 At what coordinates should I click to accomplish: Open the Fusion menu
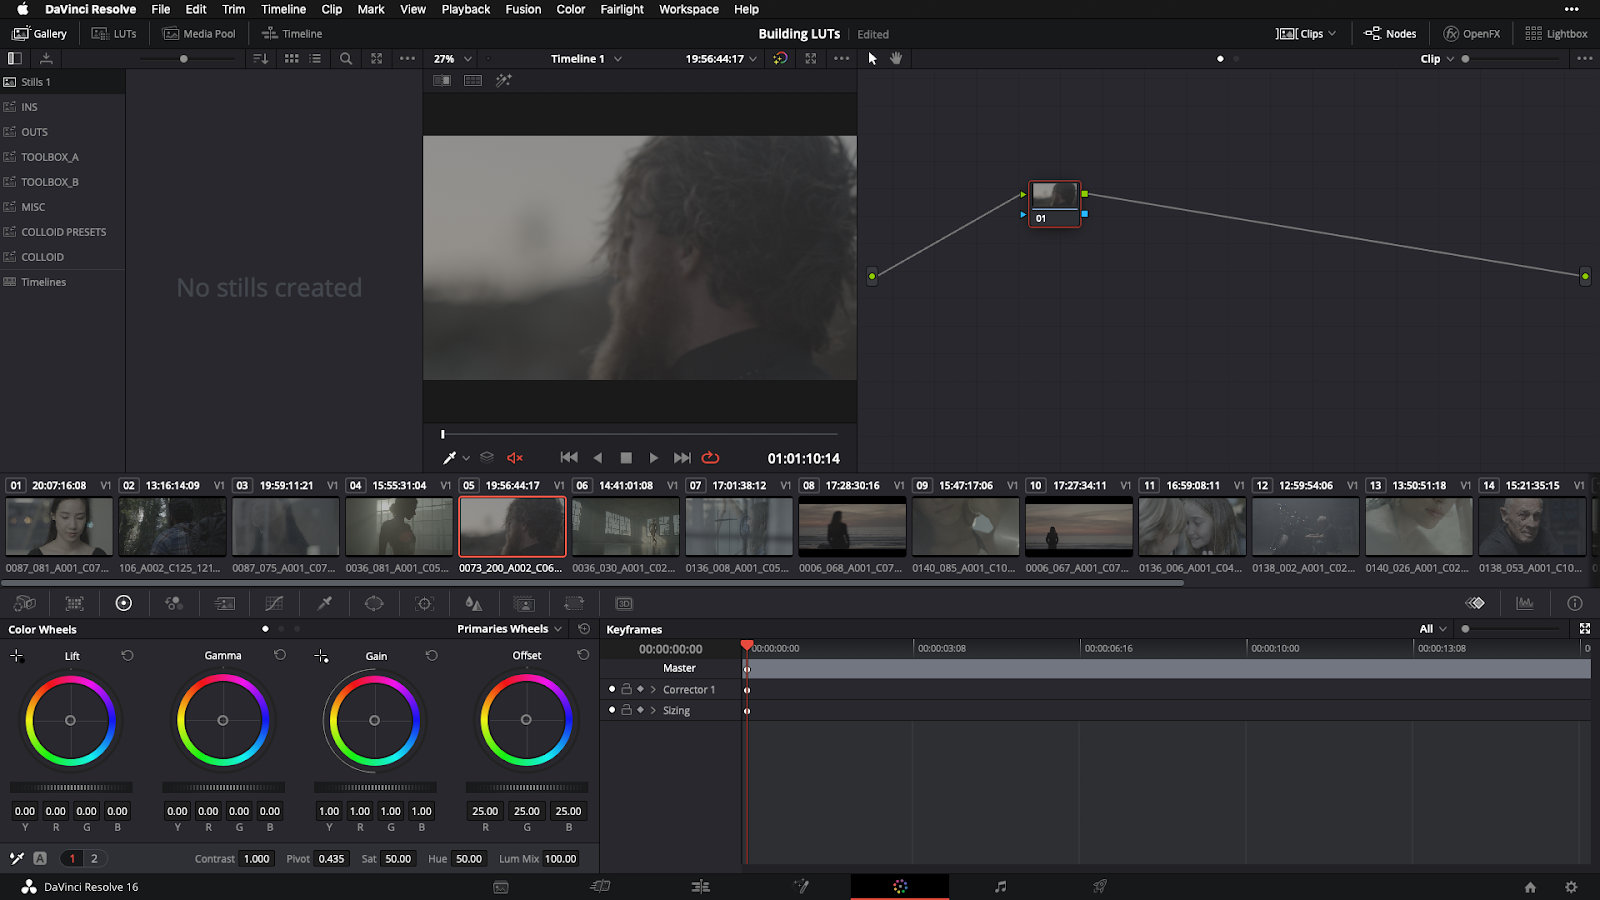(523, 9)
